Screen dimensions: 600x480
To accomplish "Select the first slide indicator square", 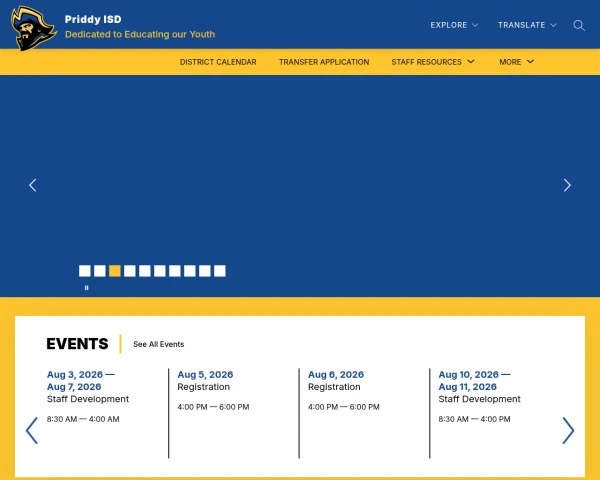I will coord(85,271).
